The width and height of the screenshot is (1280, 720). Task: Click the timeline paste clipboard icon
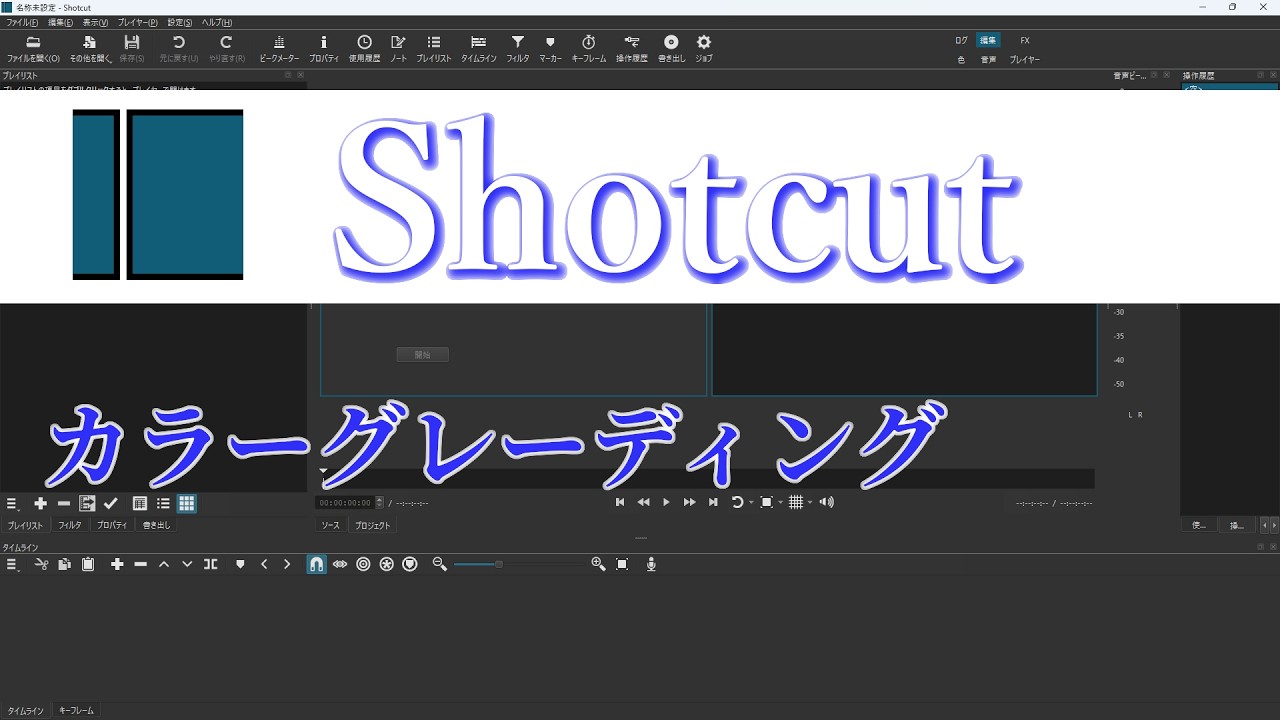point(88,564)
